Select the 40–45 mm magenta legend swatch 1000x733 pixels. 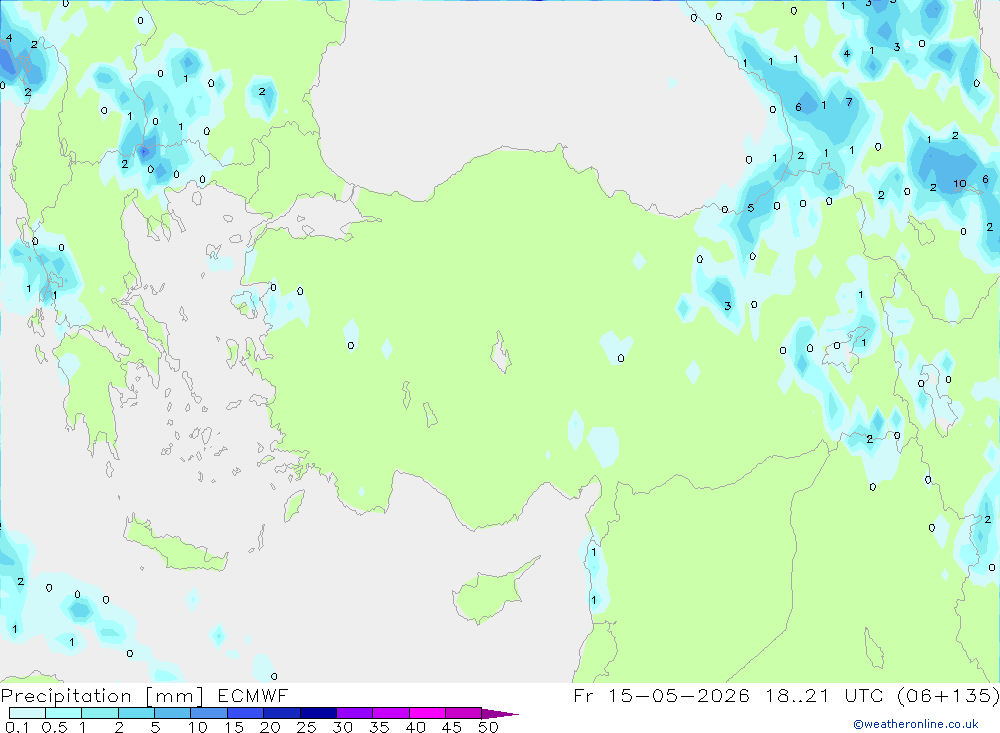tap(427, 713)
